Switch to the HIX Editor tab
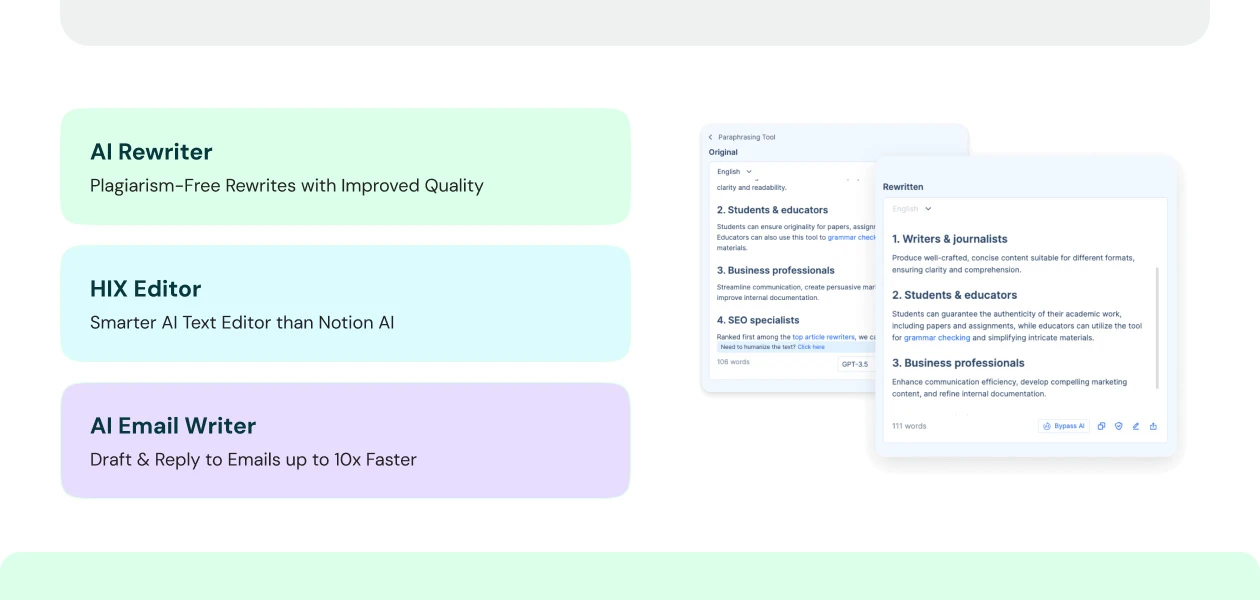The width and height of the screenshot is (1260, 600). point(345,304)
